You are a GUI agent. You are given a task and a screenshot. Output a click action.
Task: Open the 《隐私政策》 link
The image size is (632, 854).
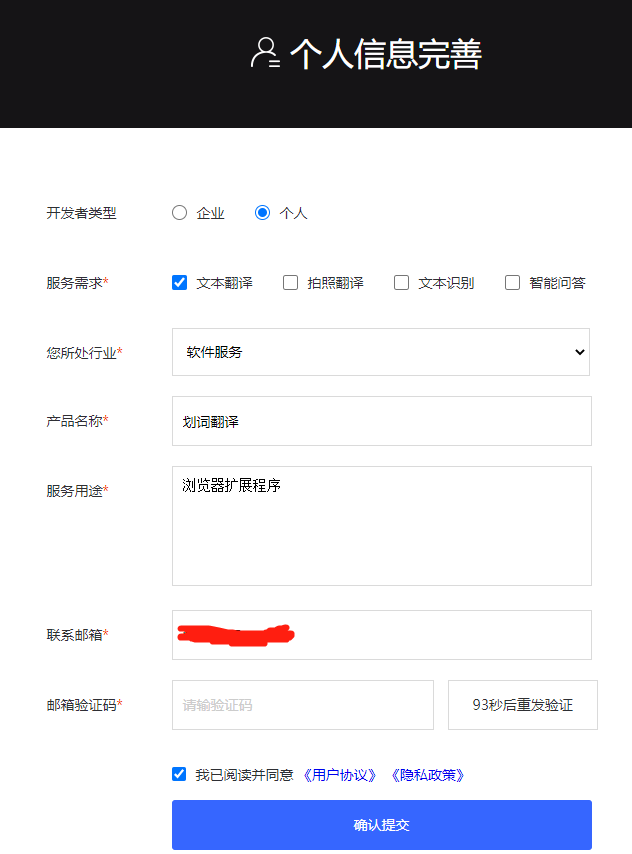pyautogui.click(x=428, y=775)
